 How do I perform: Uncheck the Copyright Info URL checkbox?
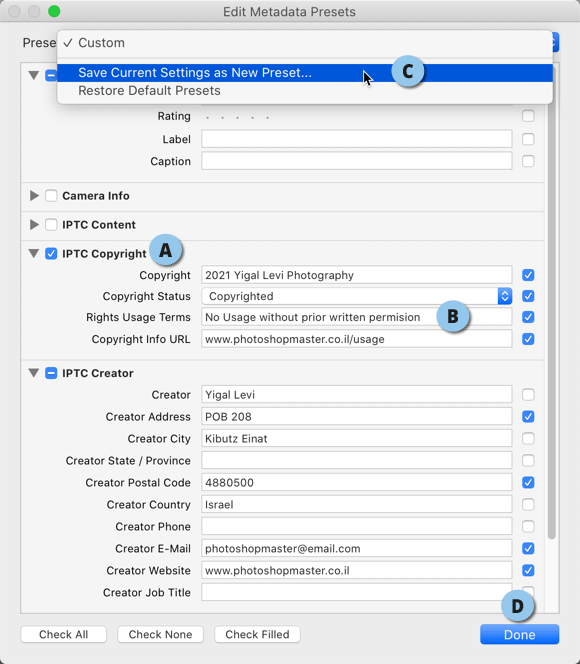[x=528, y=339]
